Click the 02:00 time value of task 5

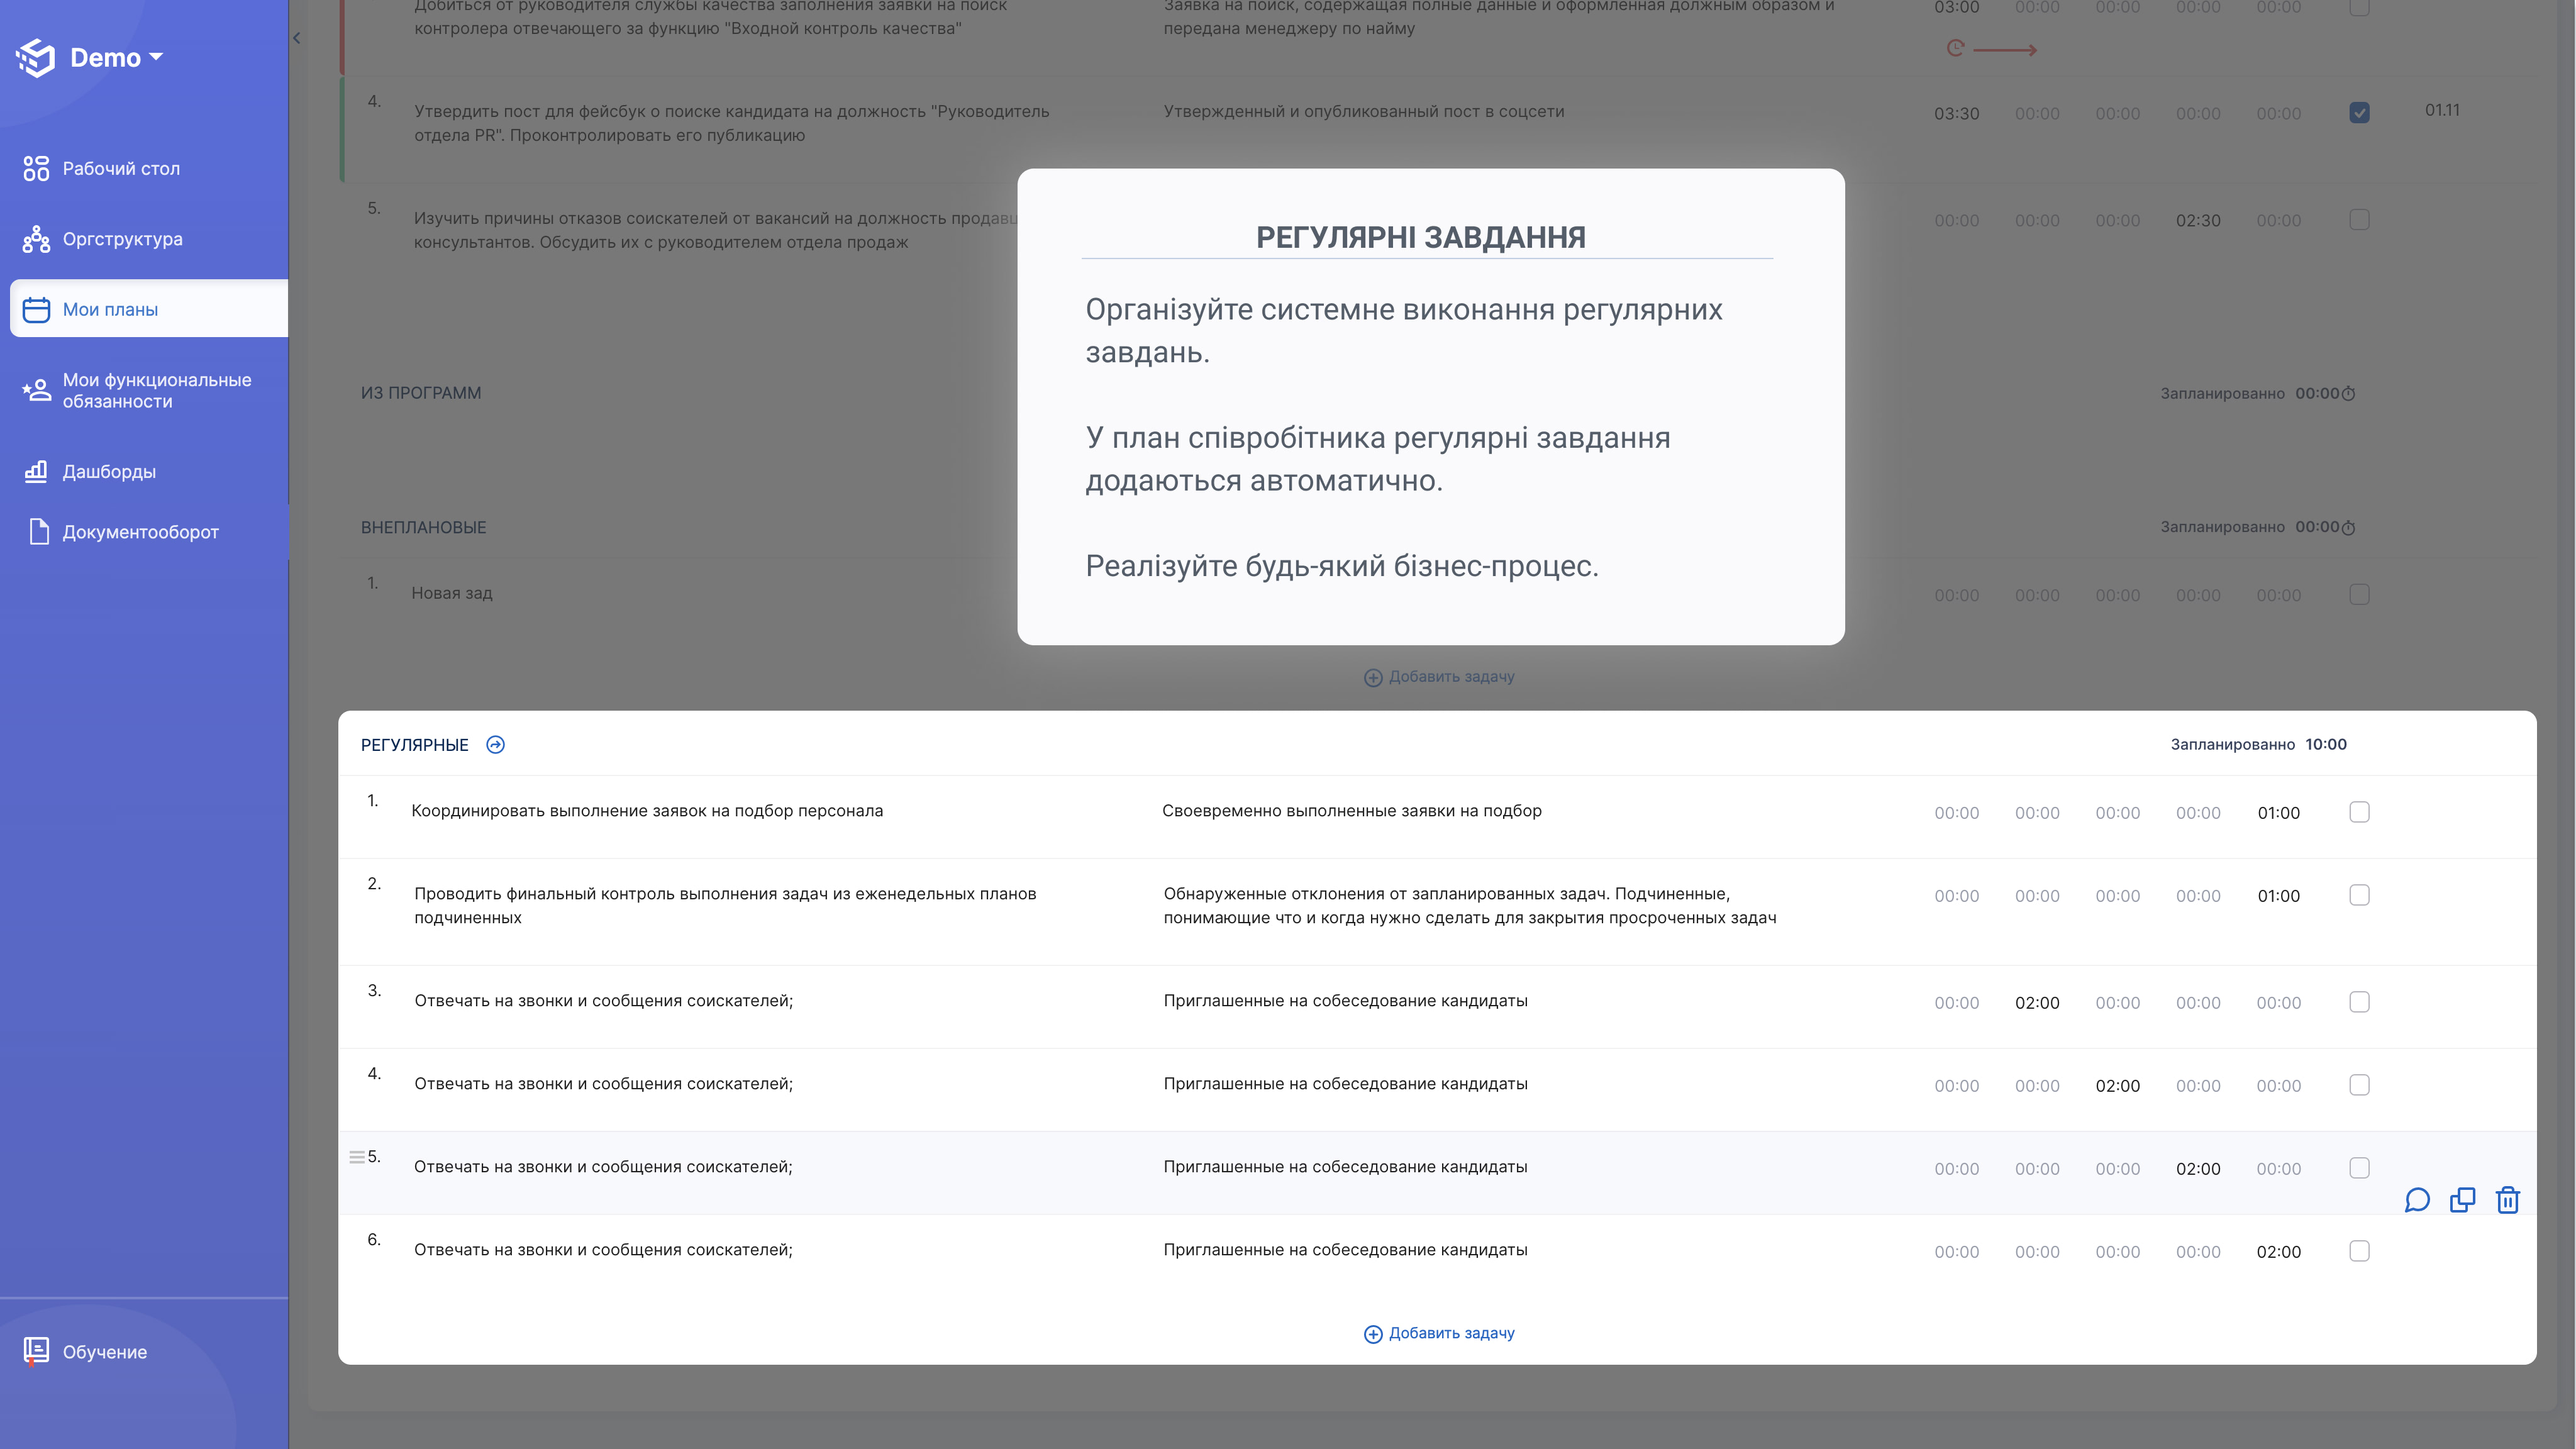pos(2198,1169)
